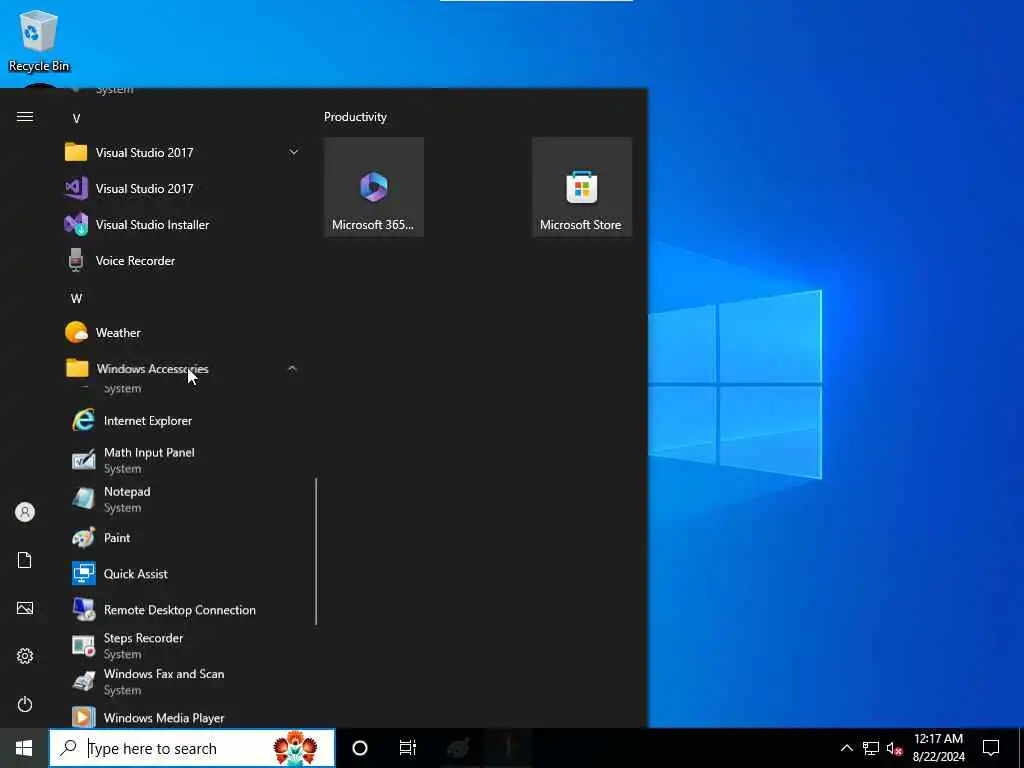
Task: Expand the Start menu hamburger button
Action: (x=25, y=117)
